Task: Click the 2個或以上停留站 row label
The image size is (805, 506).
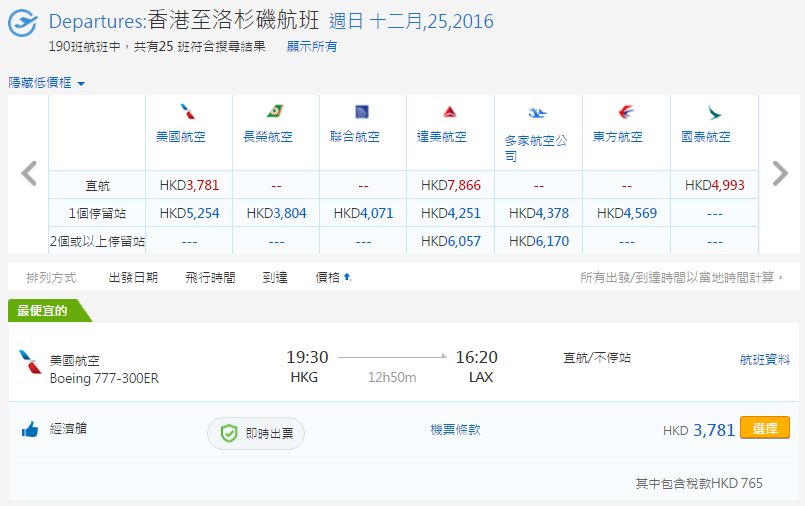Action: pyautogui.click(x=98, y=241)
